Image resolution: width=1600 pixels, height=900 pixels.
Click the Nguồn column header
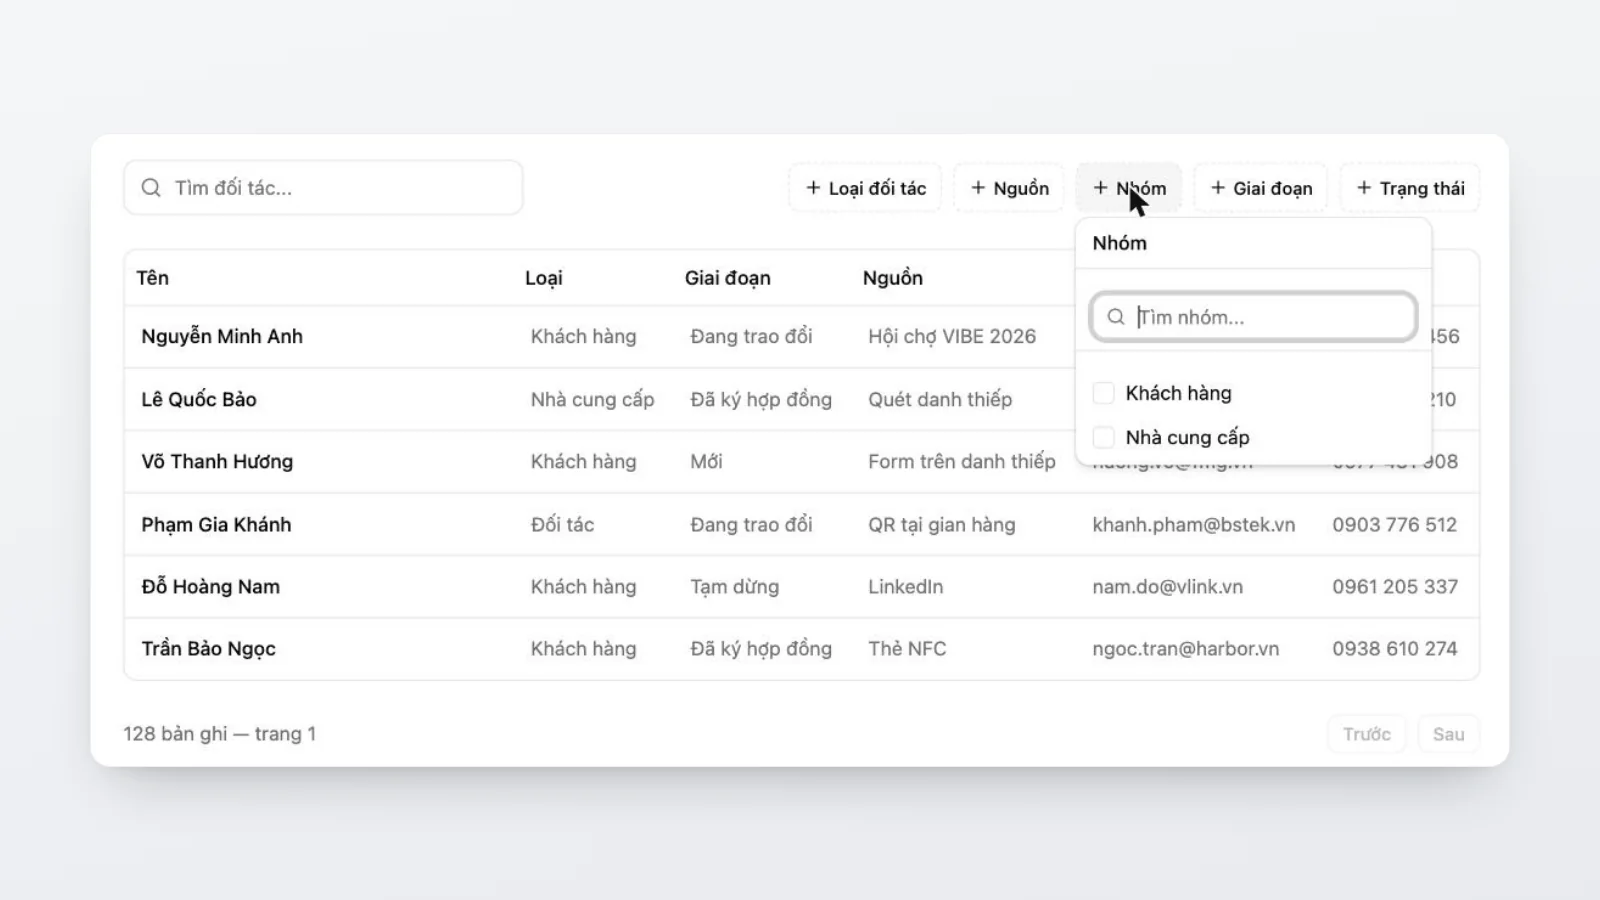[x=893, y=278]
